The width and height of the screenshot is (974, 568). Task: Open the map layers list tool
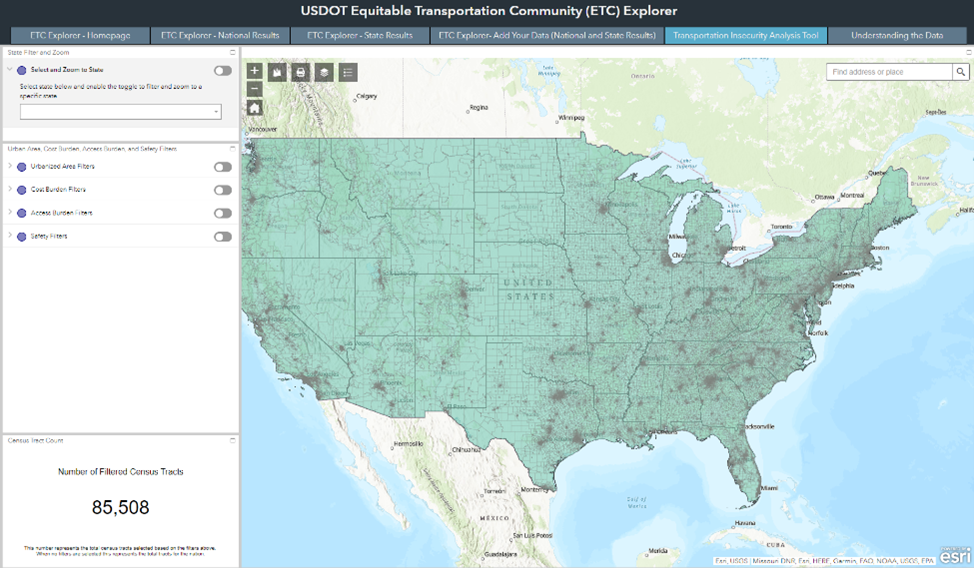click(324, 73)
